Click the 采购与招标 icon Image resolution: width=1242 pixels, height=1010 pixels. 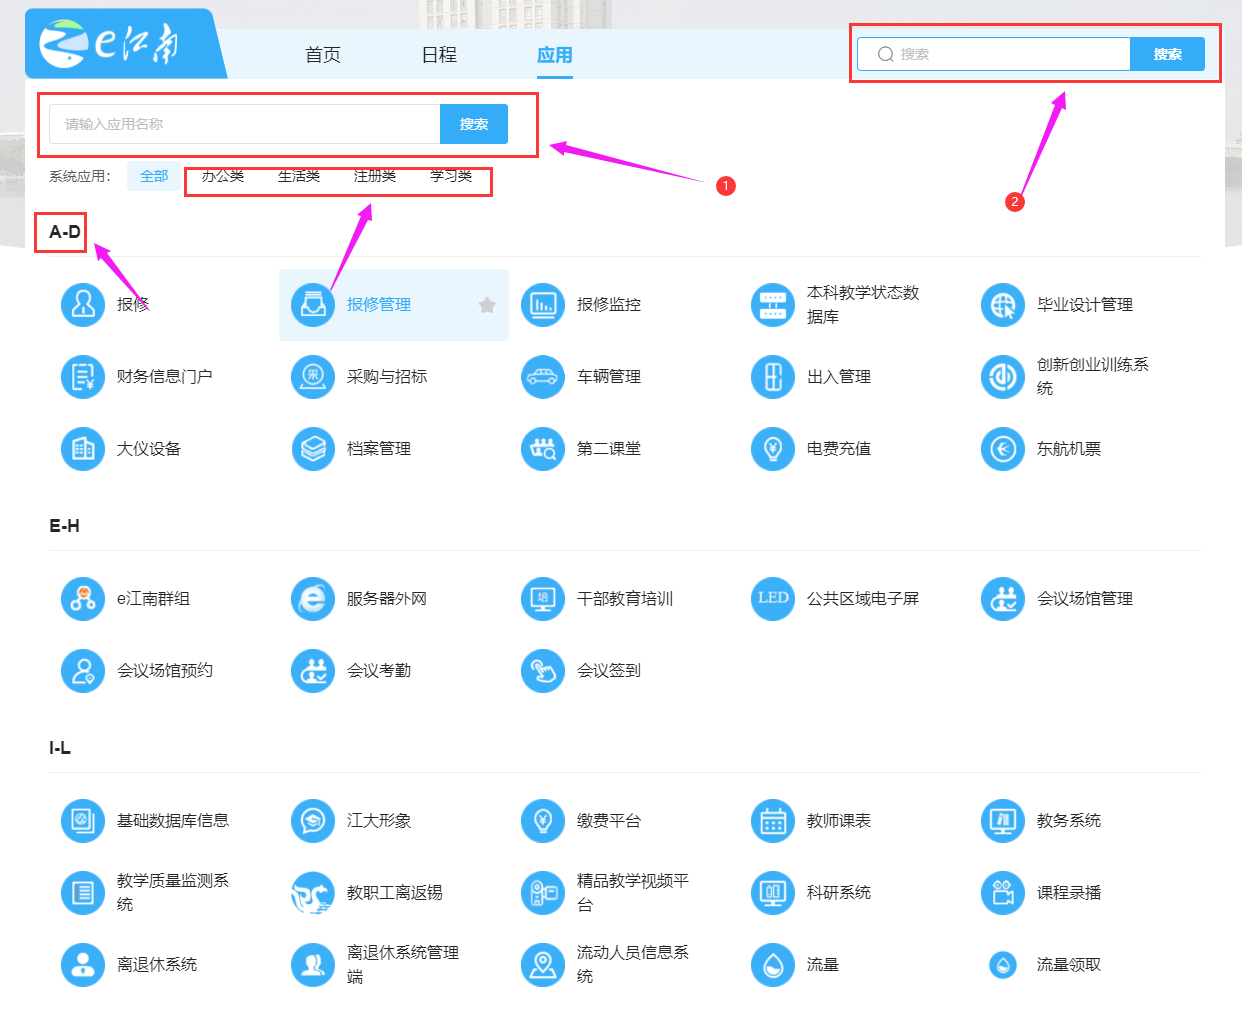click(313, 376)
